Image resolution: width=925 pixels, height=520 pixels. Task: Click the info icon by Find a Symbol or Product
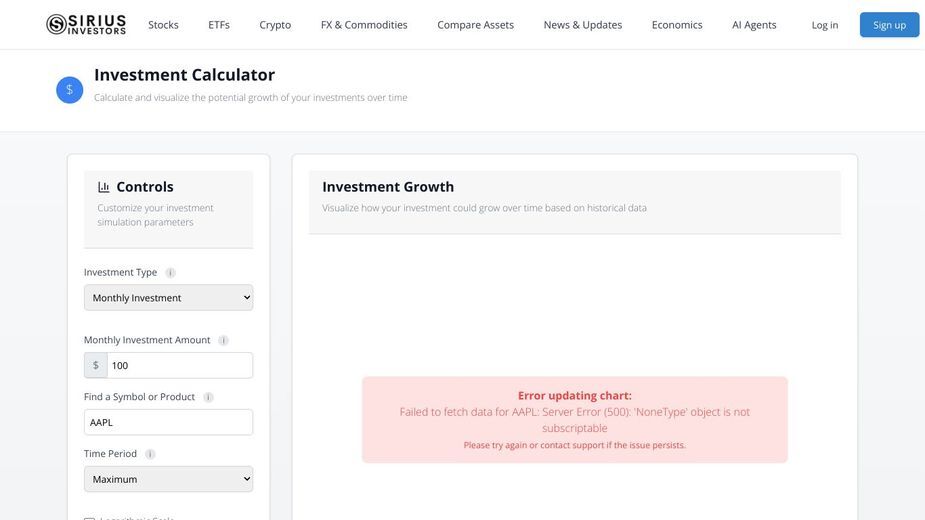[x=208, y=397]
